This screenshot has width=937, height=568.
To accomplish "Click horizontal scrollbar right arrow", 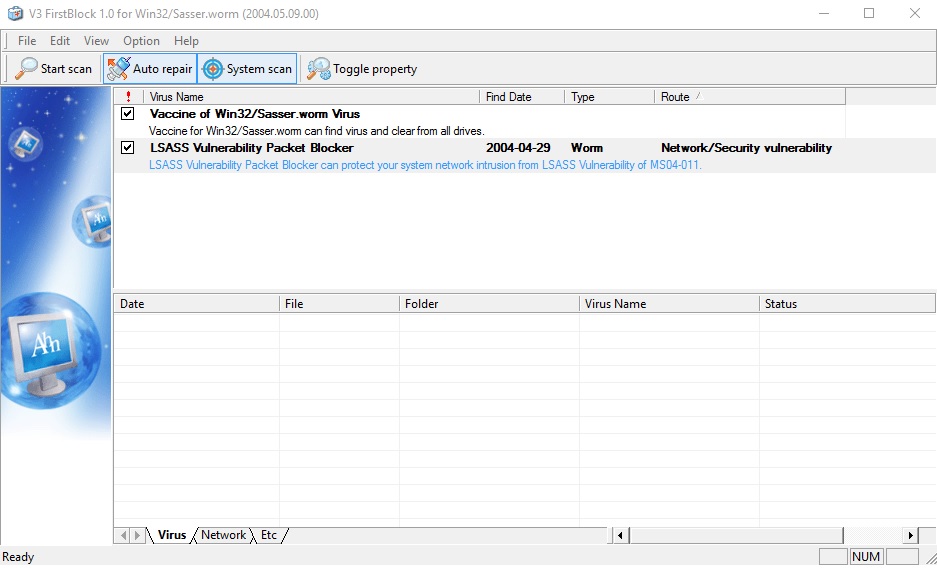I will coord(911,536).
